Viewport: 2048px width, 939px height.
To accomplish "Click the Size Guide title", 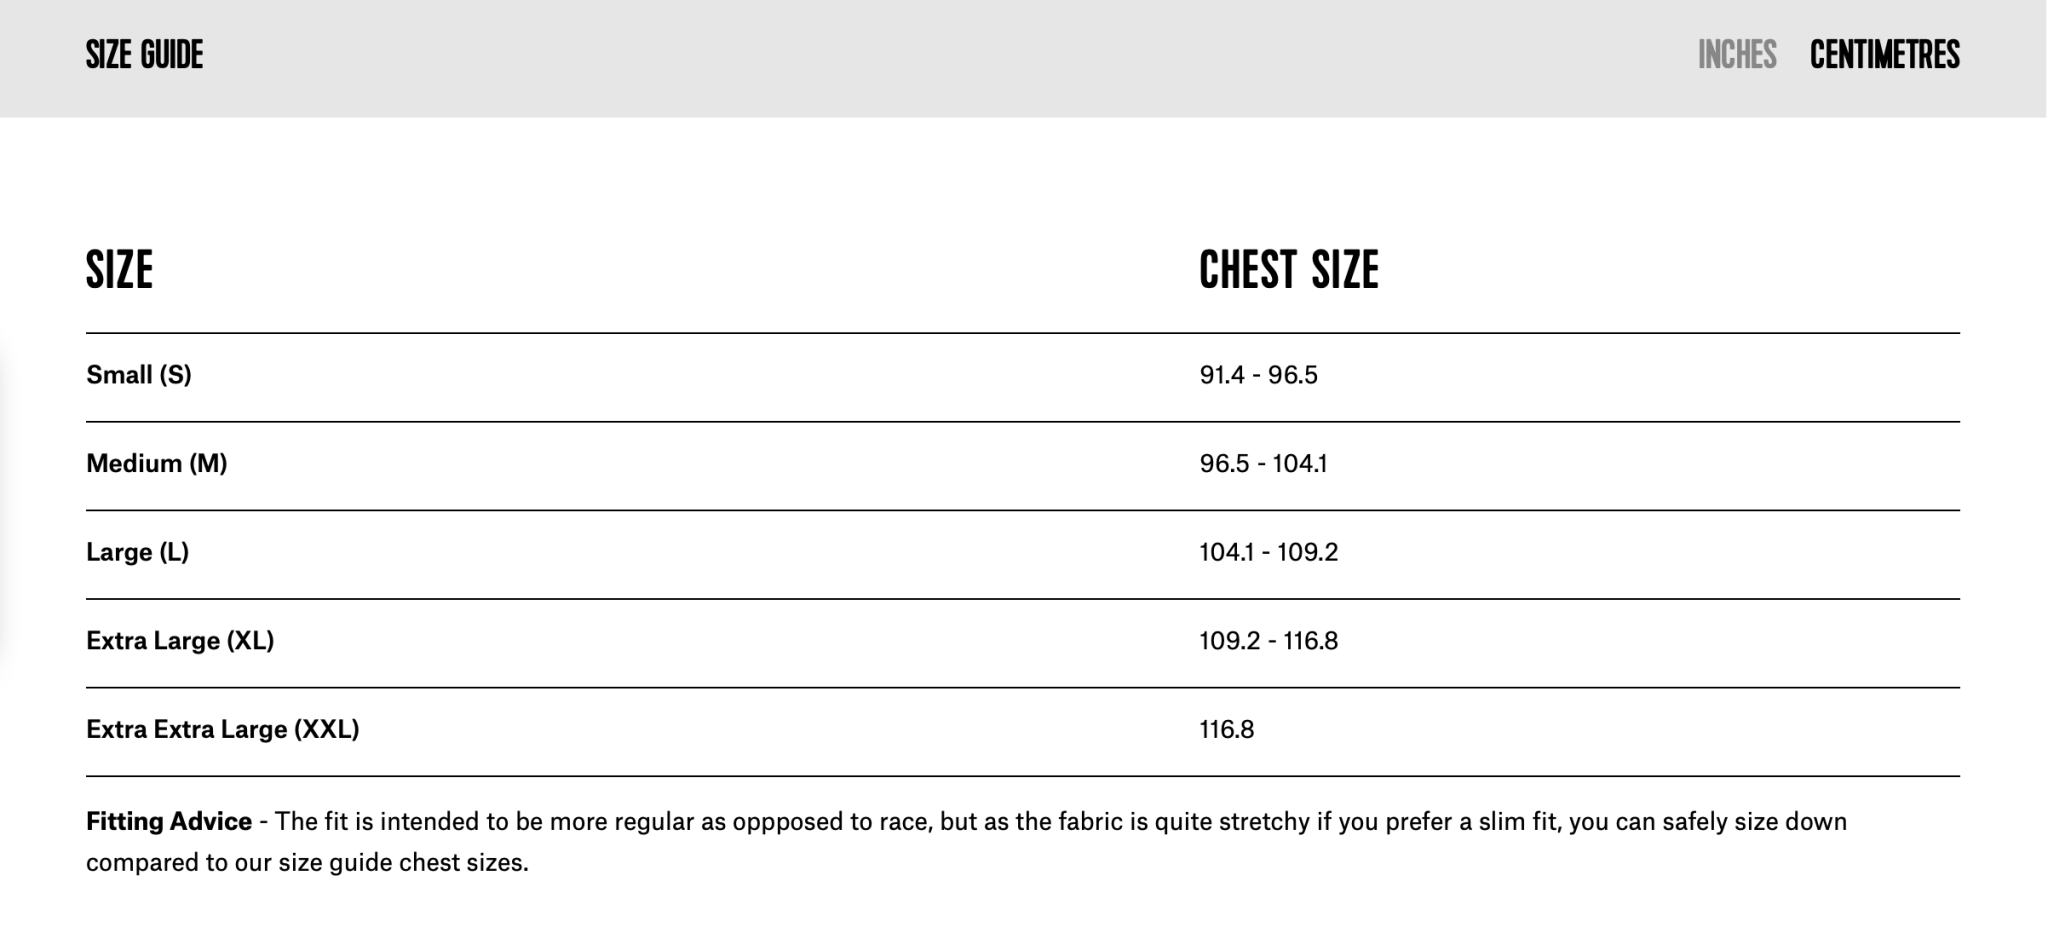I will 144,55.
